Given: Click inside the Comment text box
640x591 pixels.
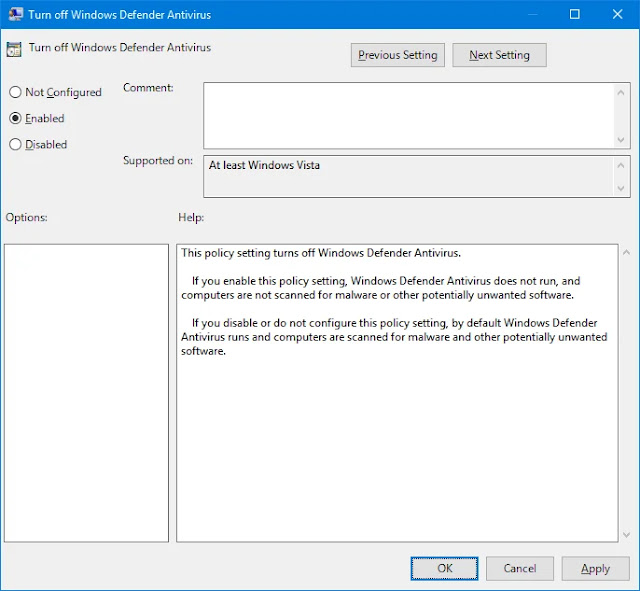Looking at the screenshot, I should coord(408,116).
